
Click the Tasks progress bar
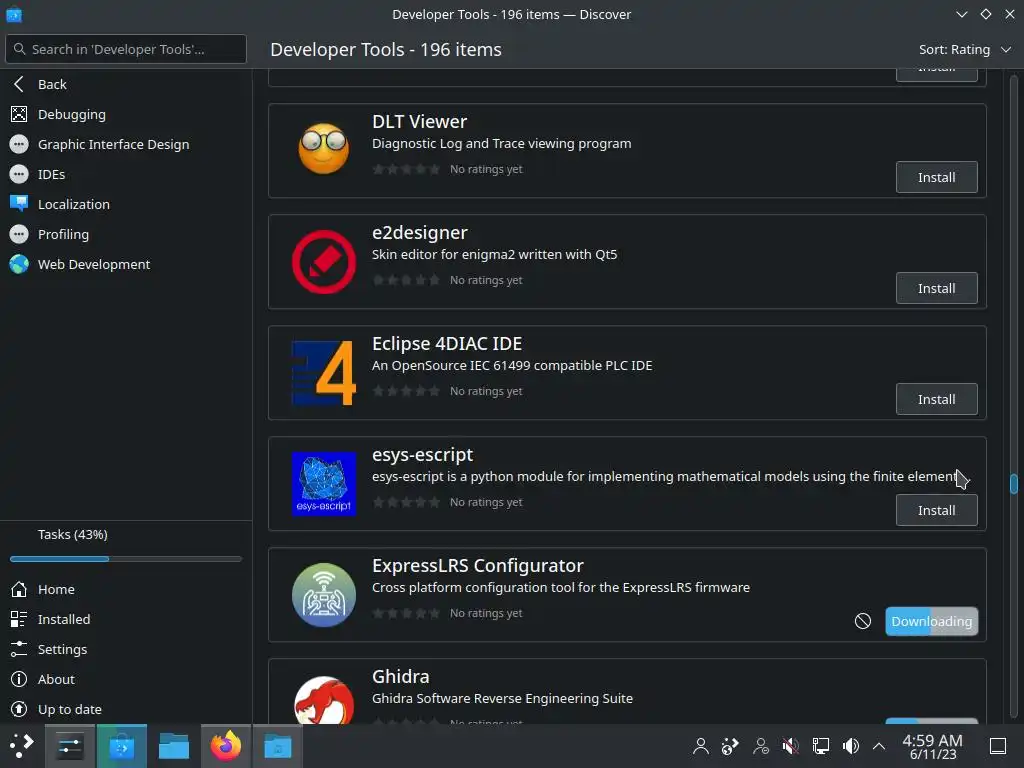click(125, 559)
